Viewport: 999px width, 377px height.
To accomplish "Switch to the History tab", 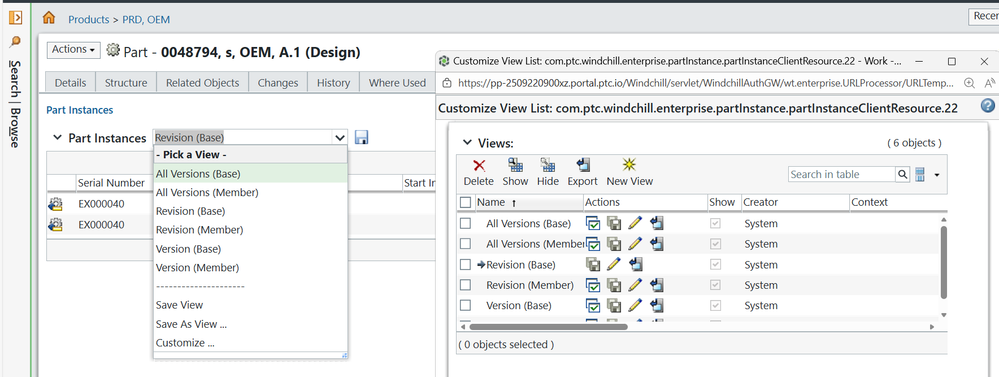I will pyautogui.click(x=333, y=83).
